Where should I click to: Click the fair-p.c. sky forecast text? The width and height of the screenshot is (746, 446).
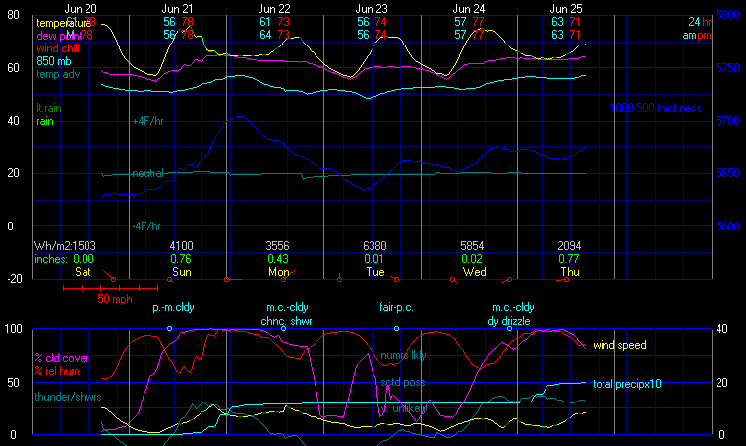coord(396,307)
